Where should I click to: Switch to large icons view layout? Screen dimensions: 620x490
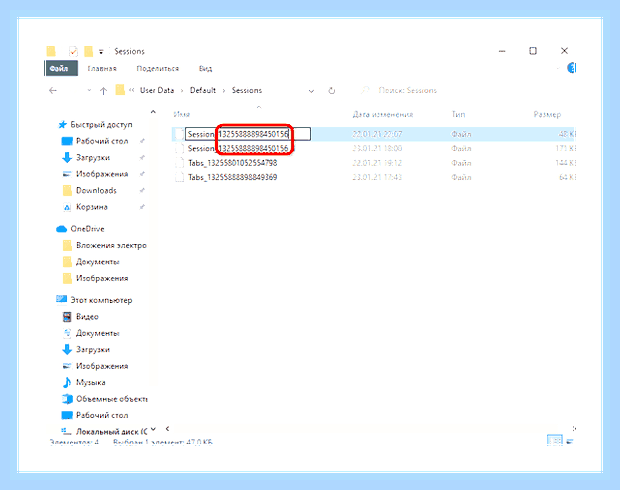click(x=570, y=441)
